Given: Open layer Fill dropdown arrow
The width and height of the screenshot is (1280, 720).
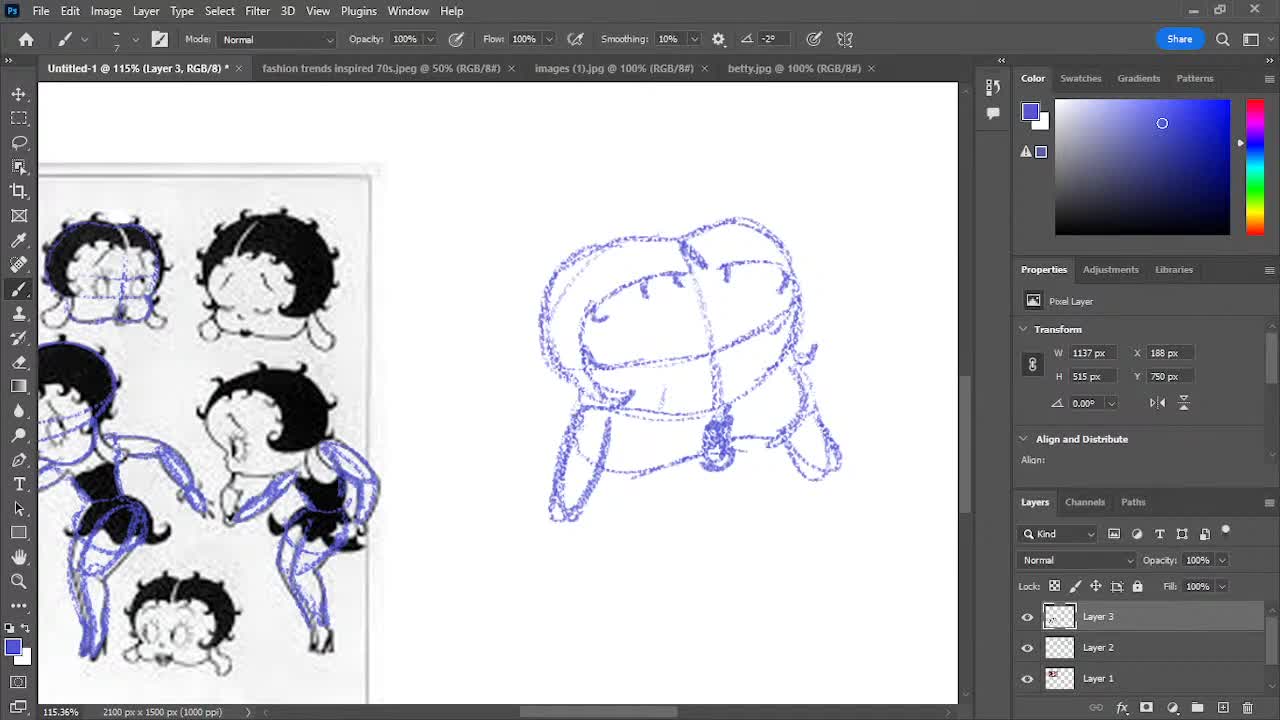Looking at the screenshot, I should pyautogui.click(x=1222, y=586).
